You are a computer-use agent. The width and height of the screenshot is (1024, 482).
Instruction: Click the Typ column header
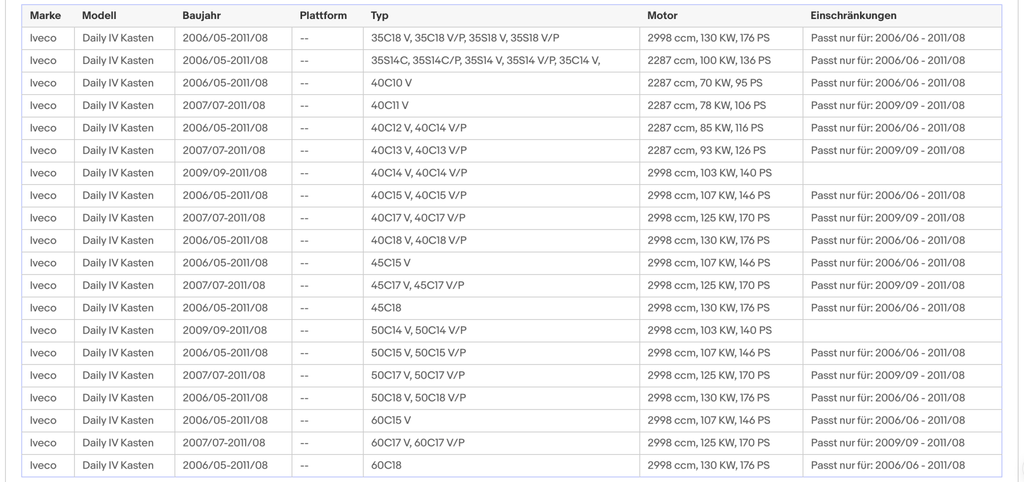pos(501,16)
